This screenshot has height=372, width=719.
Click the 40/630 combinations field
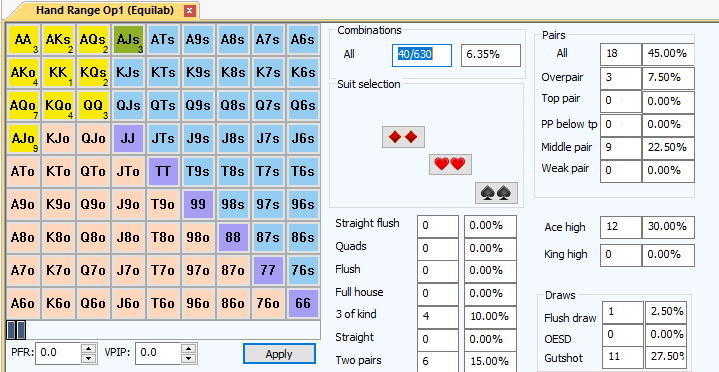pyautogui.click(x=422, y=55)
